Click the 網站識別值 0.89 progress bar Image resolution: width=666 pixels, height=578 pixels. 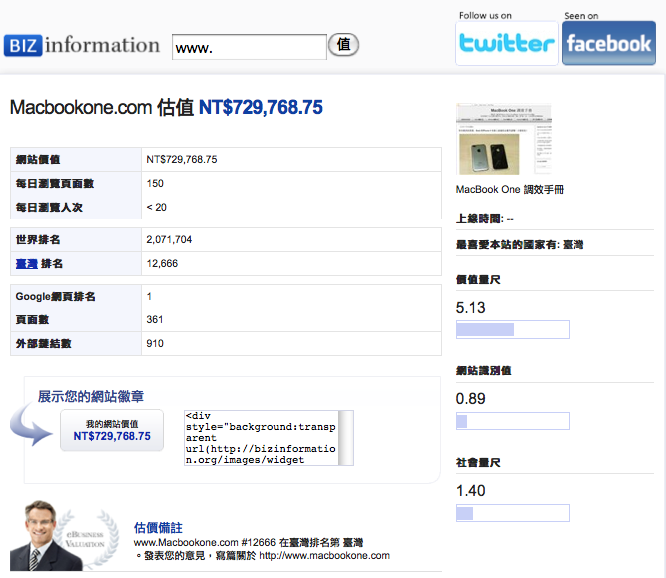pos(513,421)
